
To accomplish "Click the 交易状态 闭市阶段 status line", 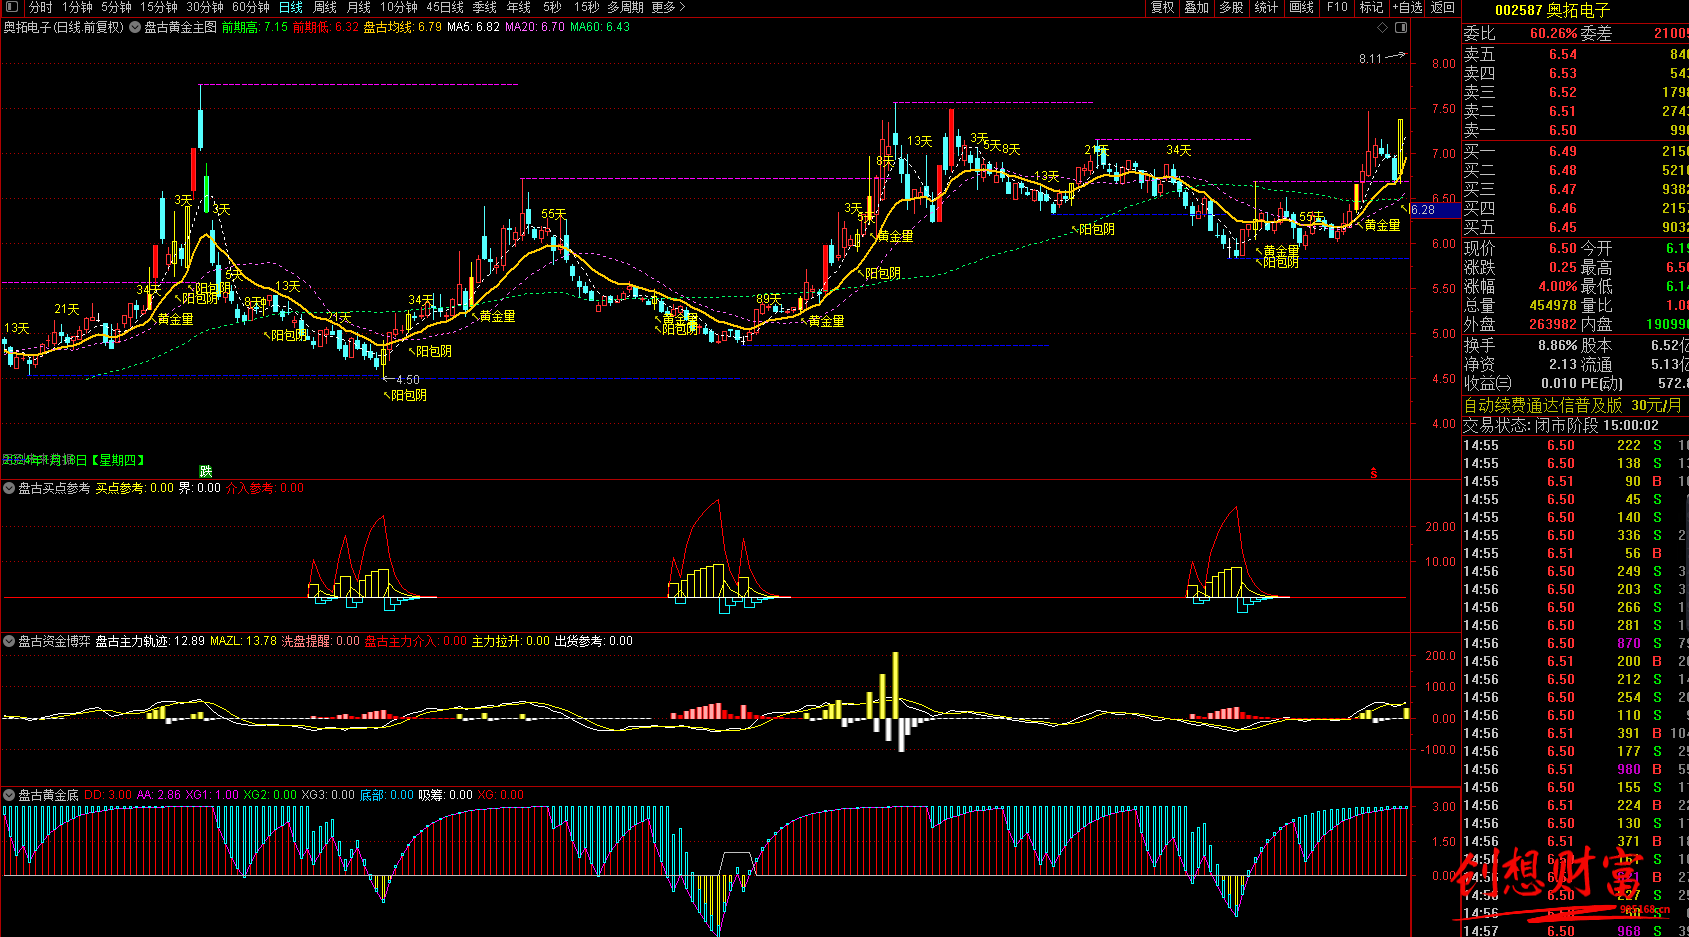I will coord(1560,425).
